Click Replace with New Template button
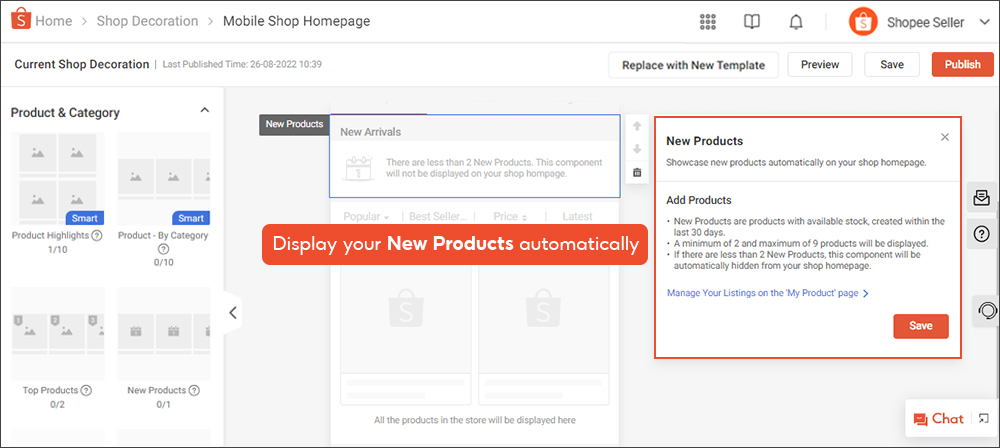 pos(692,65)
